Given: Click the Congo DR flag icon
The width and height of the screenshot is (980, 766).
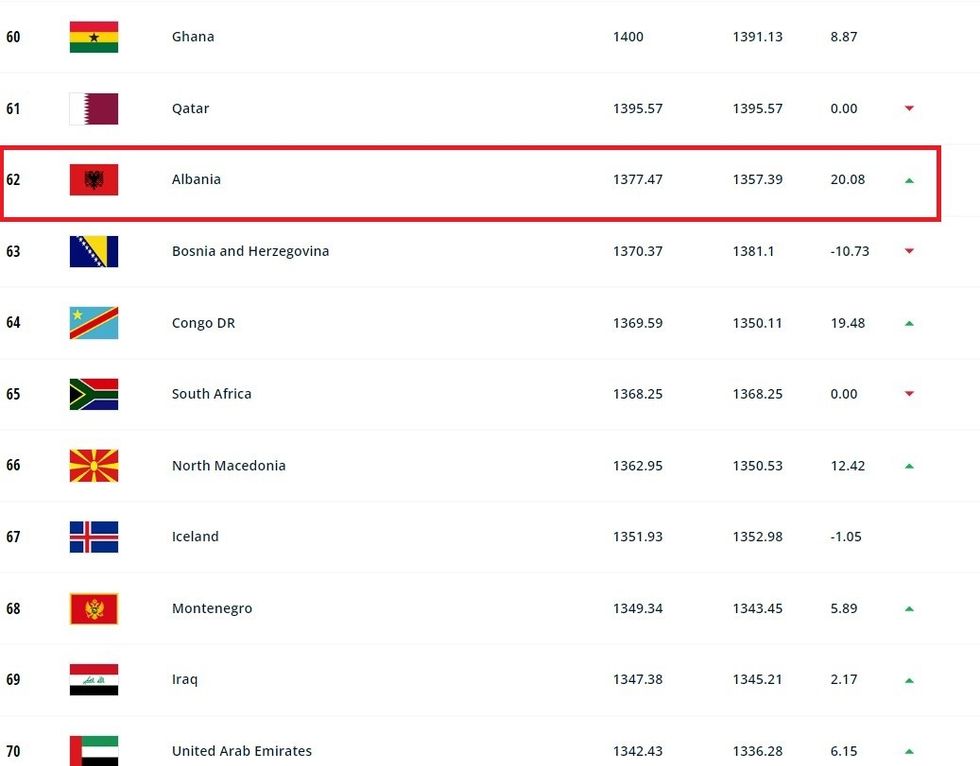Looking at the screenshot, I should 94,323.
